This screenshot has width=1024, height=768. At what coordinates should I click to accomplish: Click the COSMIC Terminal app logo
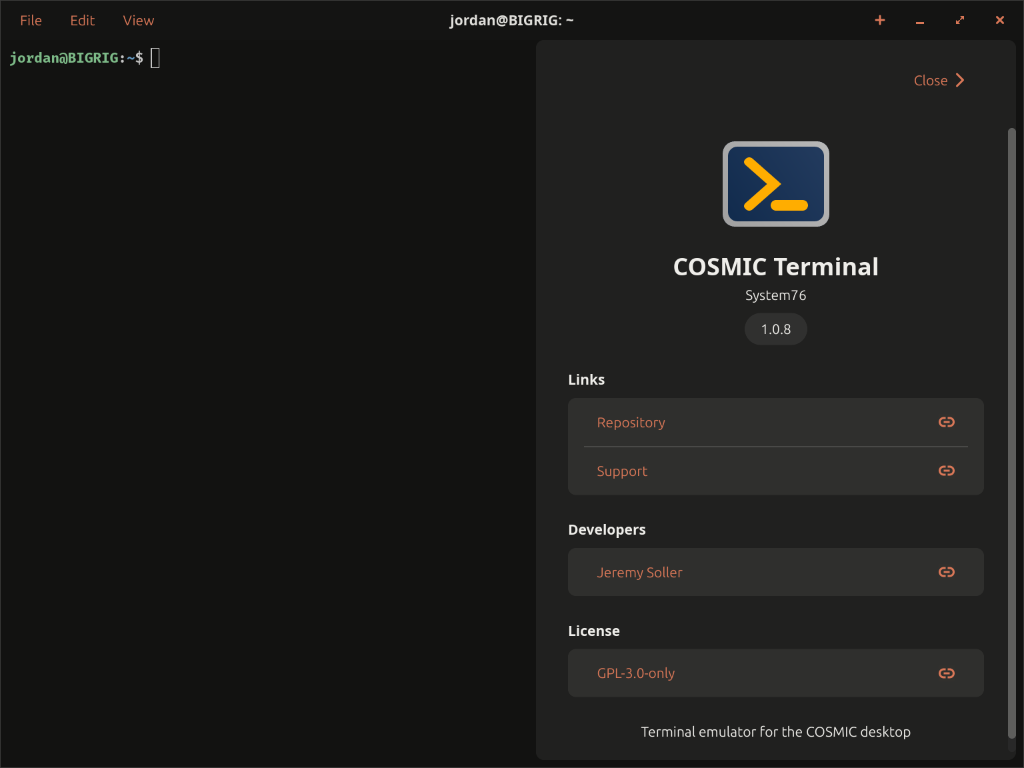coord(776,184)
